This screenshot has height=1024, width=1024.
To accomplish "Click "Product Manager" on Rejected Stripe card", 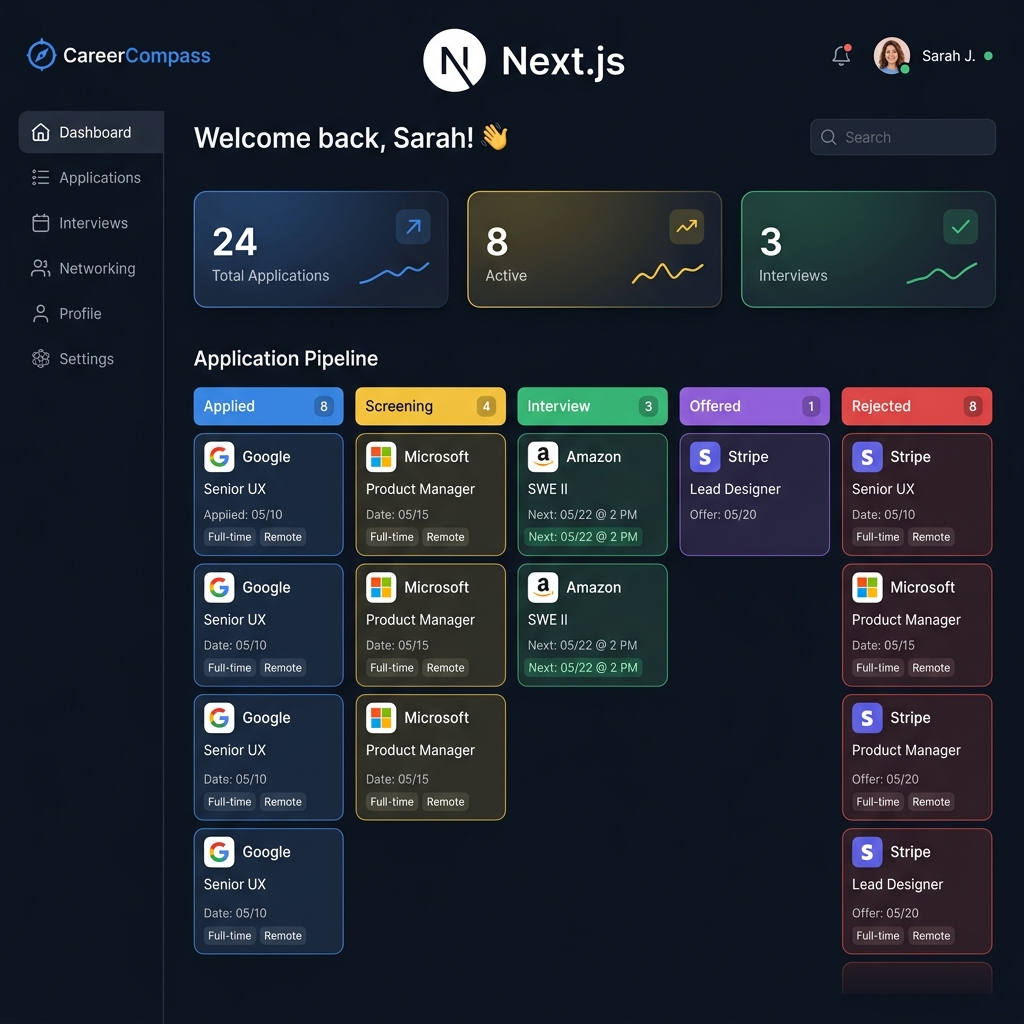I will (x=906, y=750).
